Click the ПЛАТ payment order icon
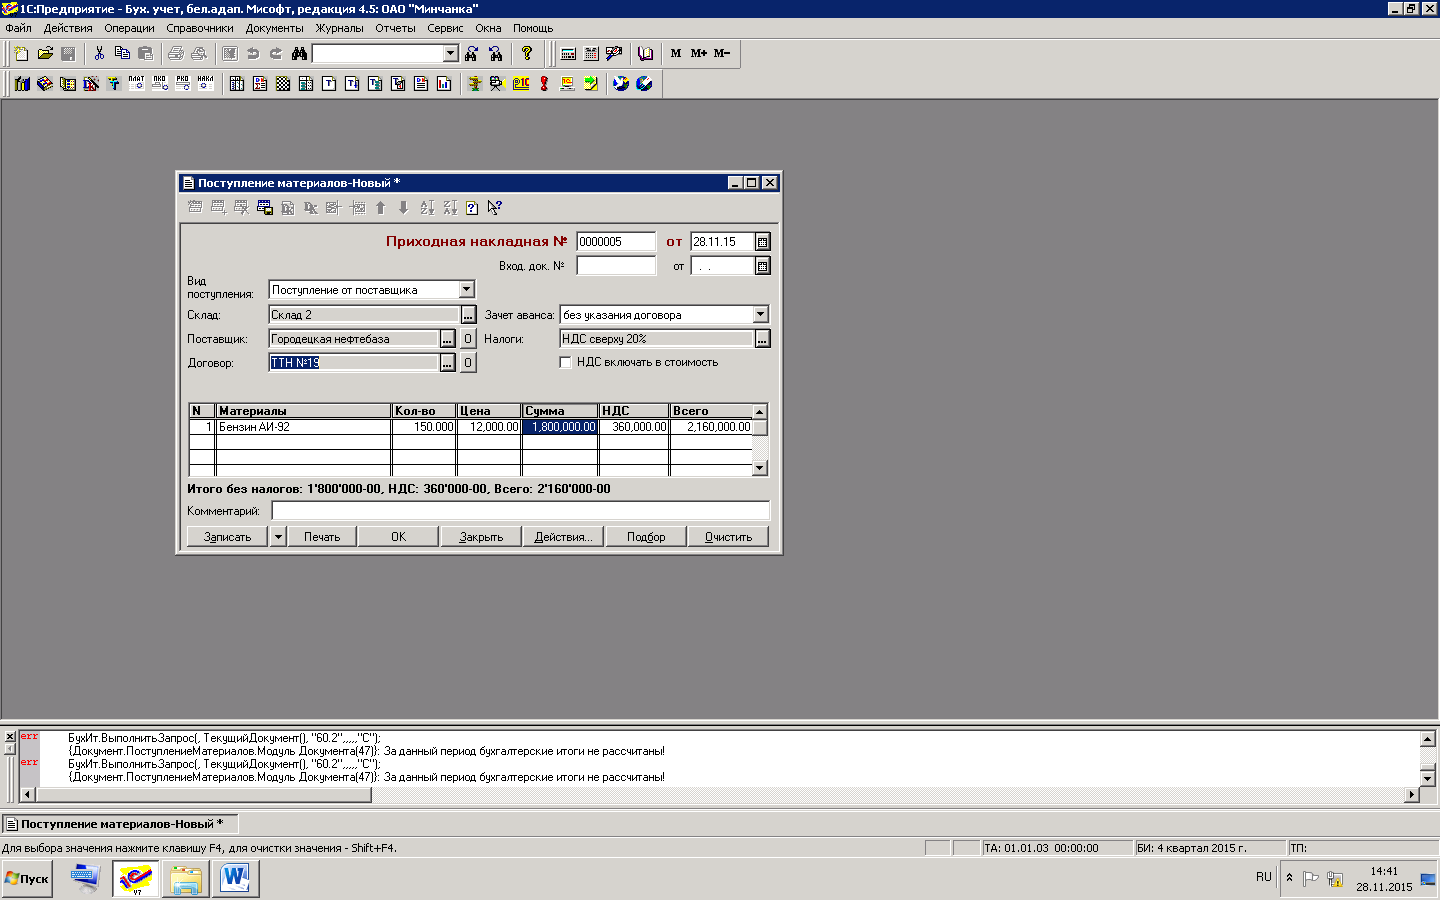The height and width of the screenshot is (900, 1440). click(x=136, y=83)
